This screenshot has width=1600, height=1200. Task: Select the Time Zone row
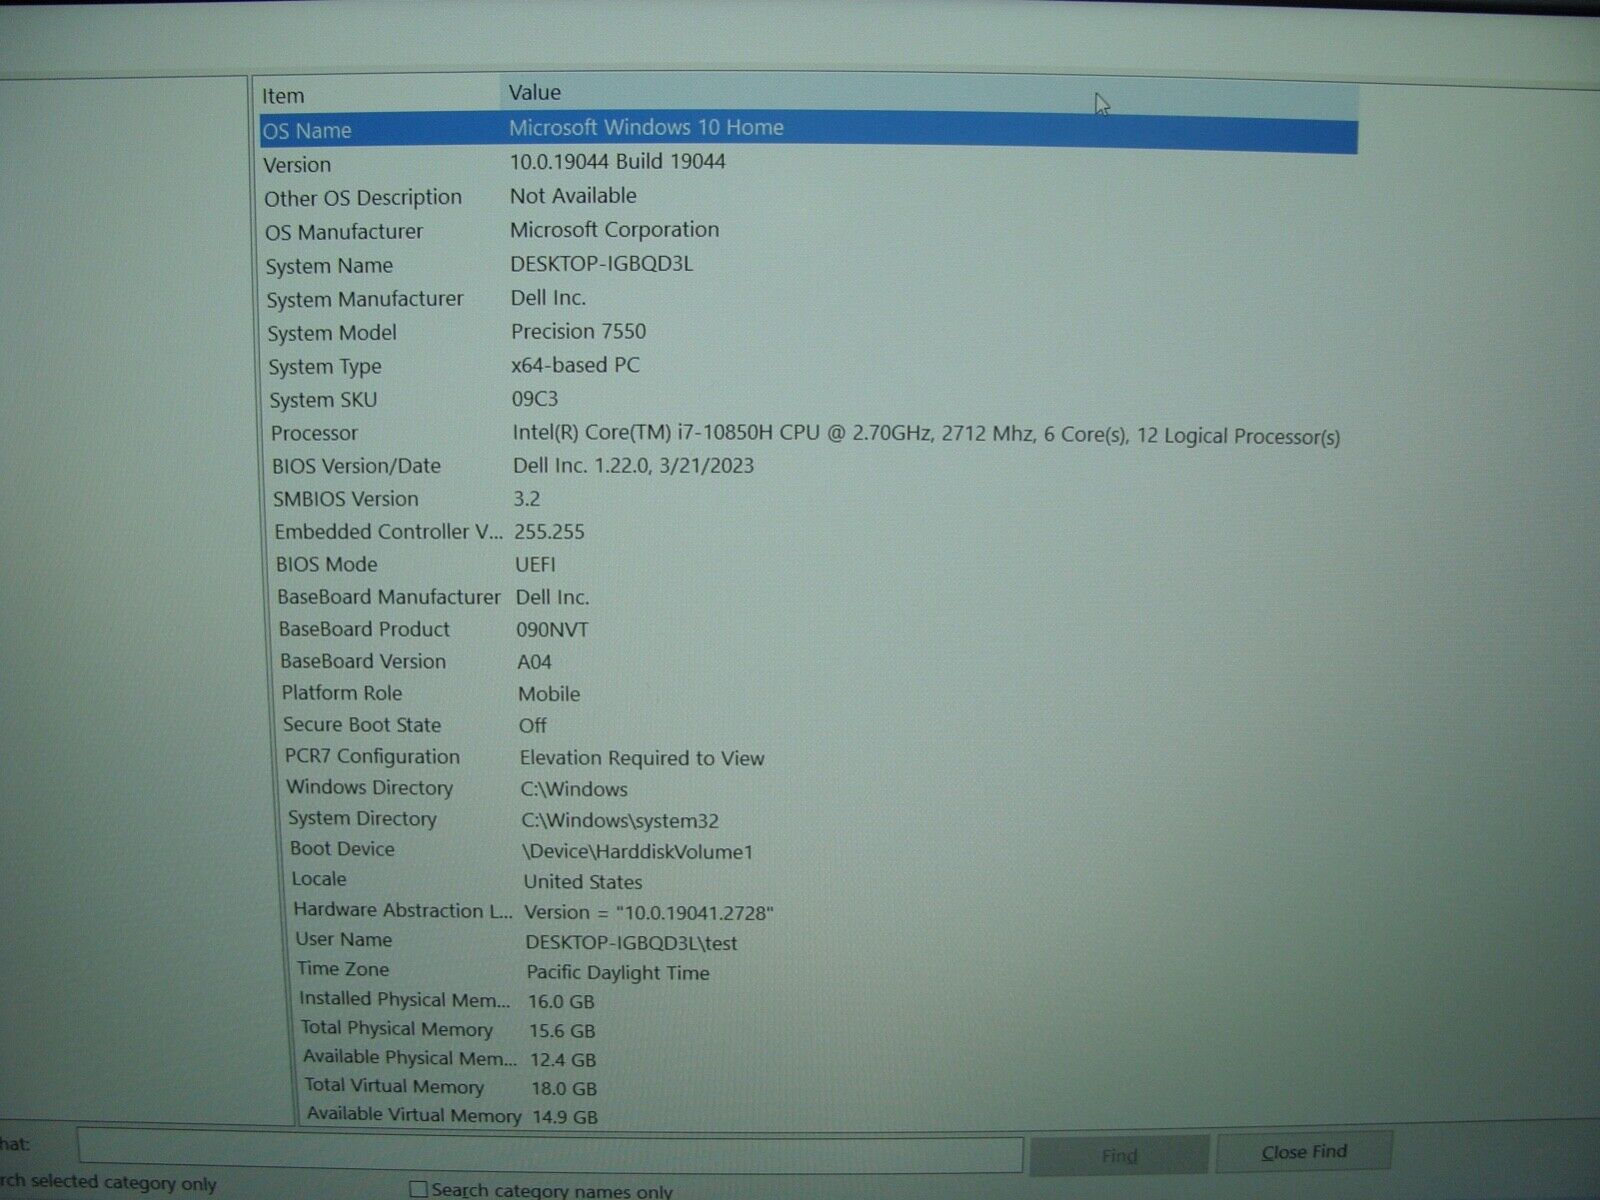[x=808, y=970]
